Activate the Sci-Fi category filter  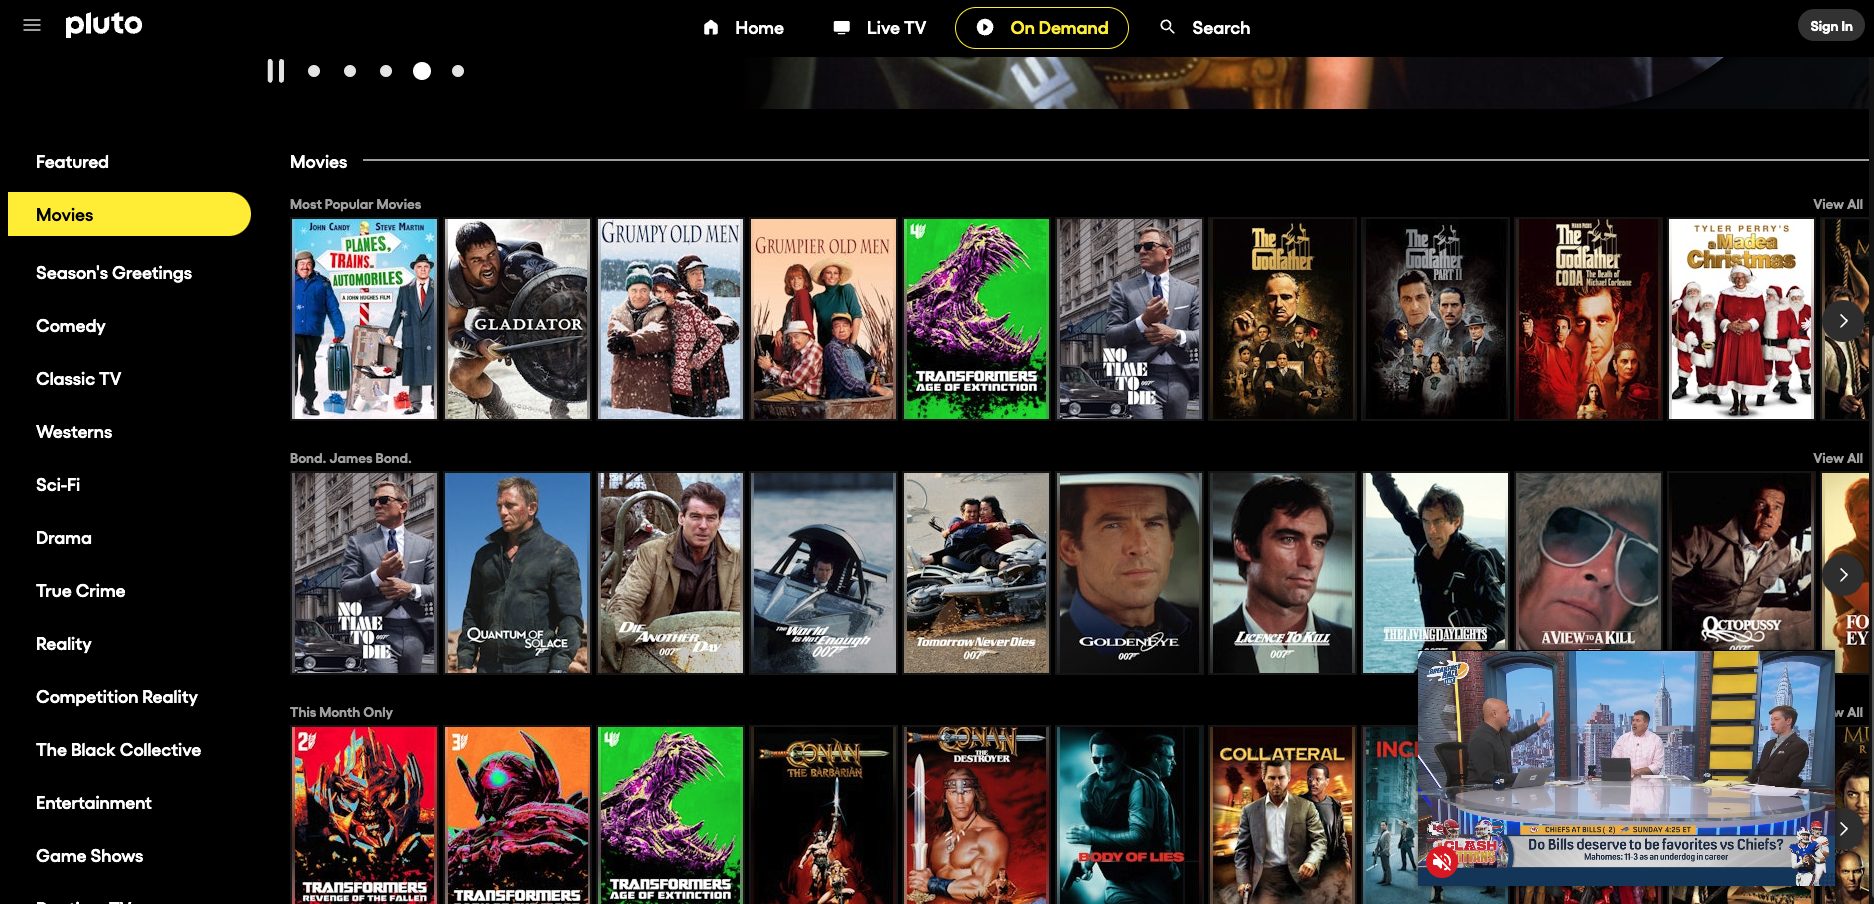[55, 484]
